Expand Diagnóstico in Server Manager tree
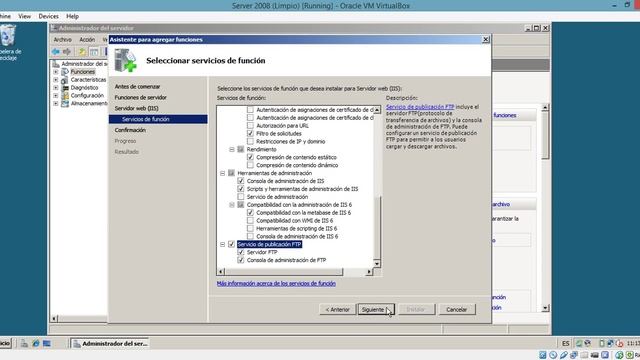The image size is (640, 360). (x=56, y=88)
